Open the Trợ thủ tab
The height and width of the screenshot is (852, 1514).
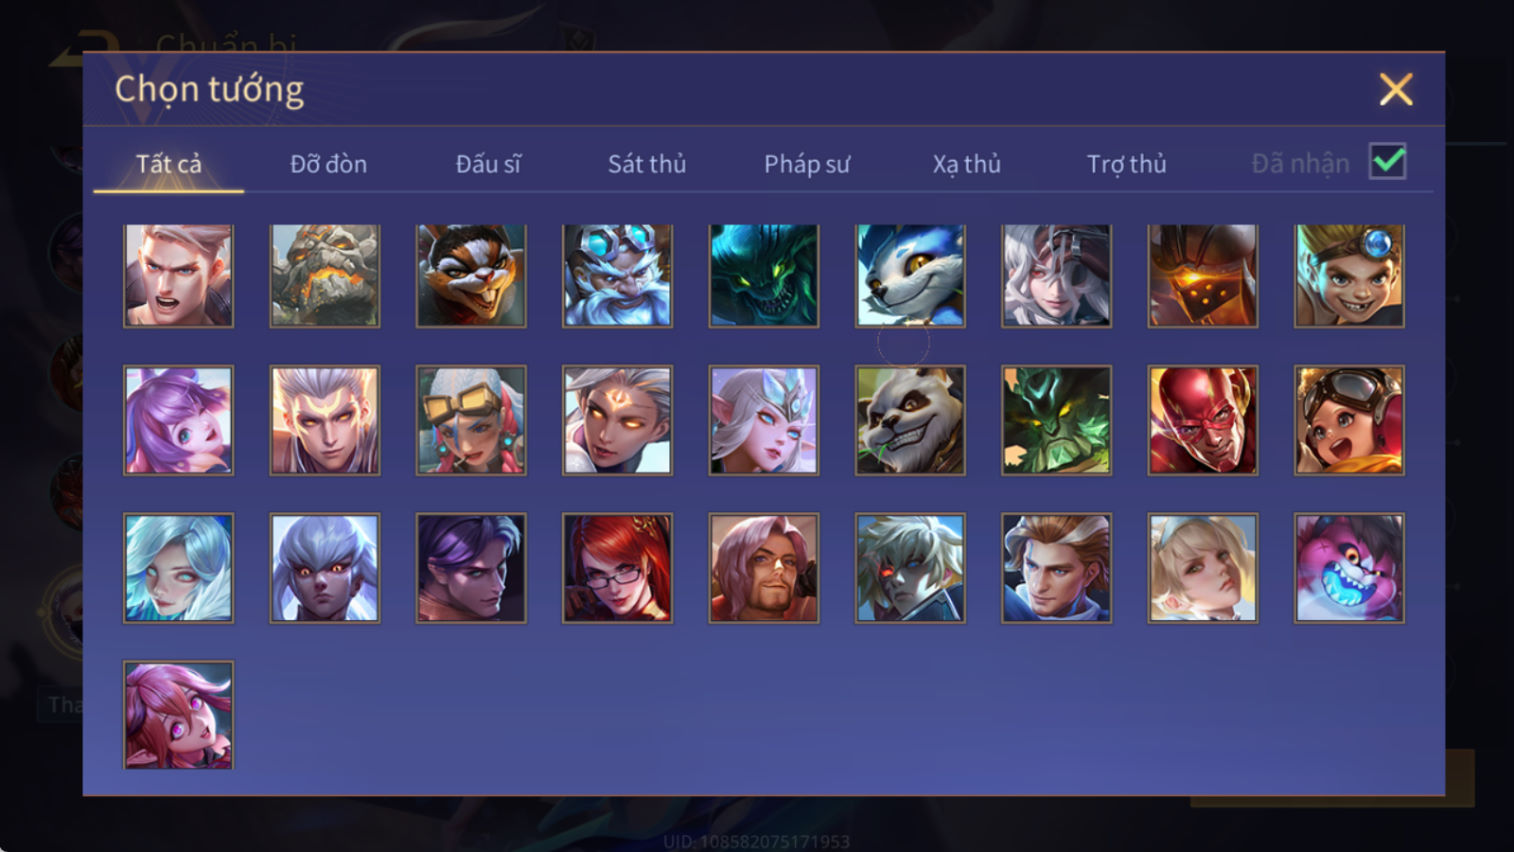(1127, 164)
